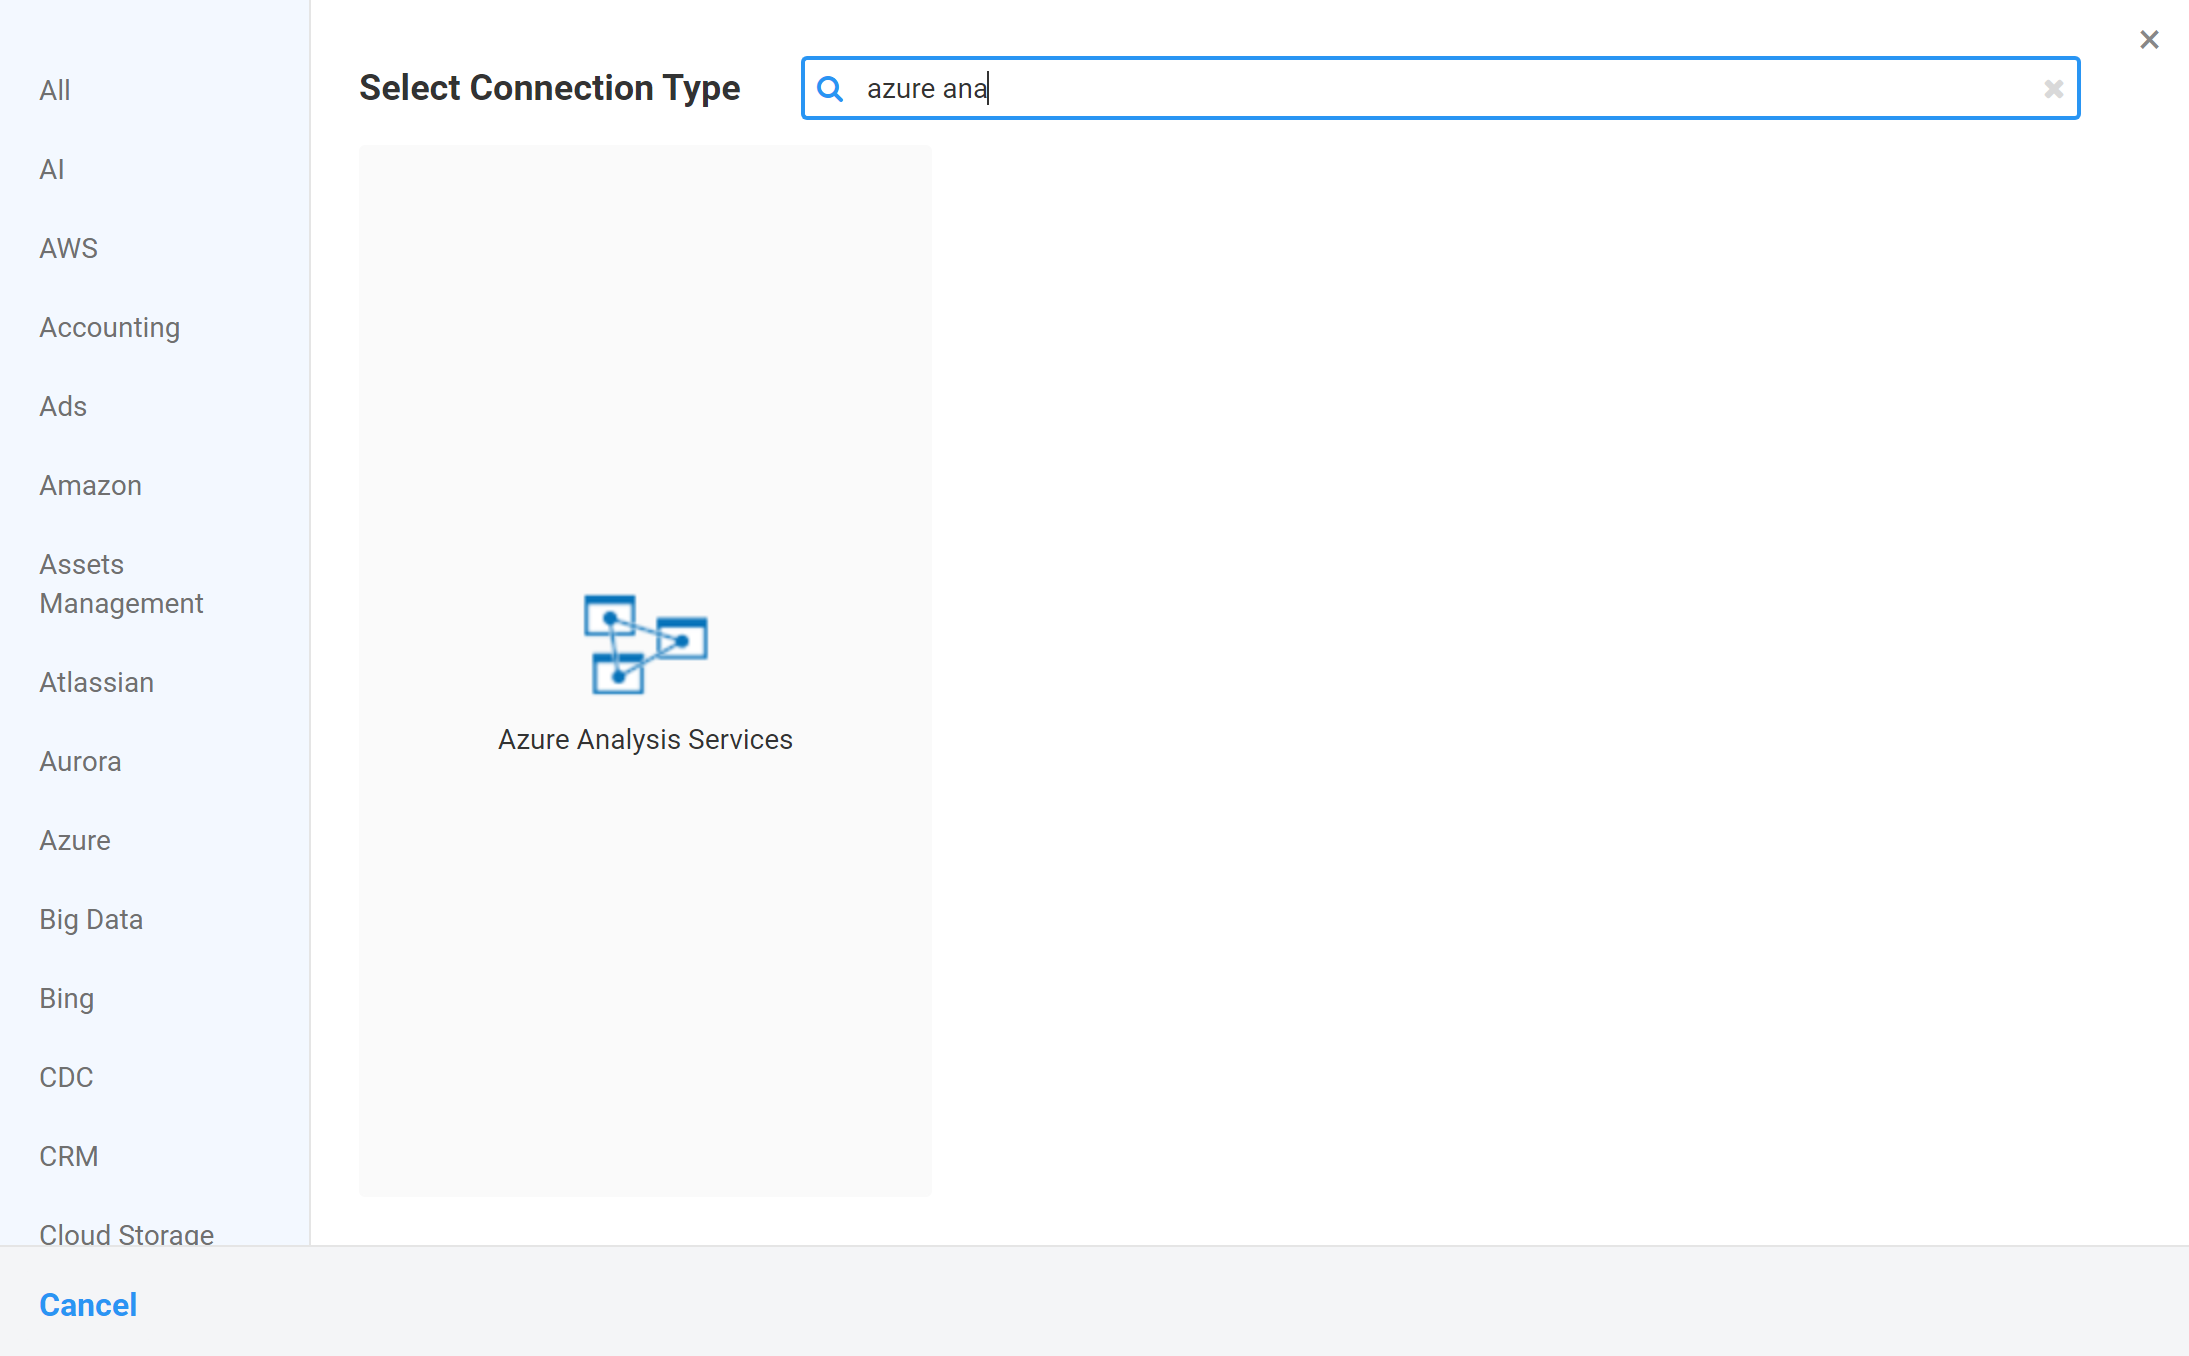Click the Azure Analysis Services label
This screenshot has height=1356, width=2189.
click(645, 739)
